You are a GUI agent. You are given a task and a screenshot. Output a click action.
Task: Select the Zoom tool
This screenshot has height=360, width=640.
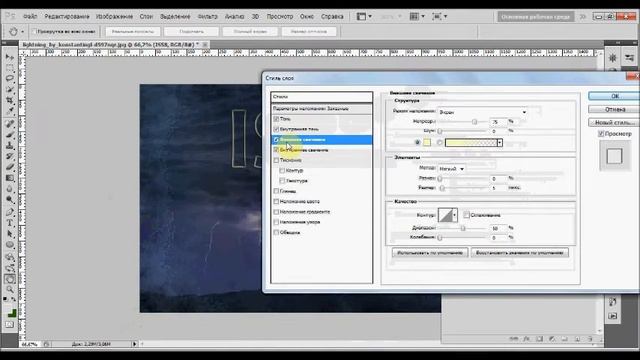coord(10,289)
